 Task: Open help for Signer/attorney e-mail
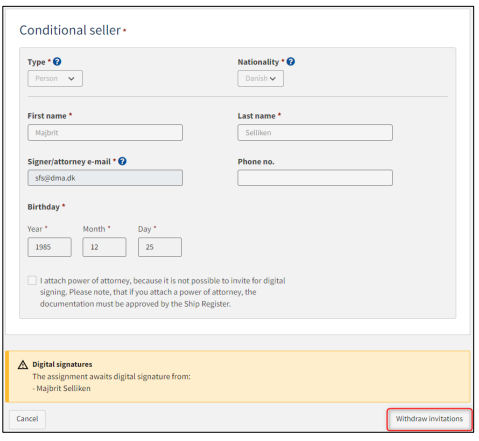(x=122, y=161)
